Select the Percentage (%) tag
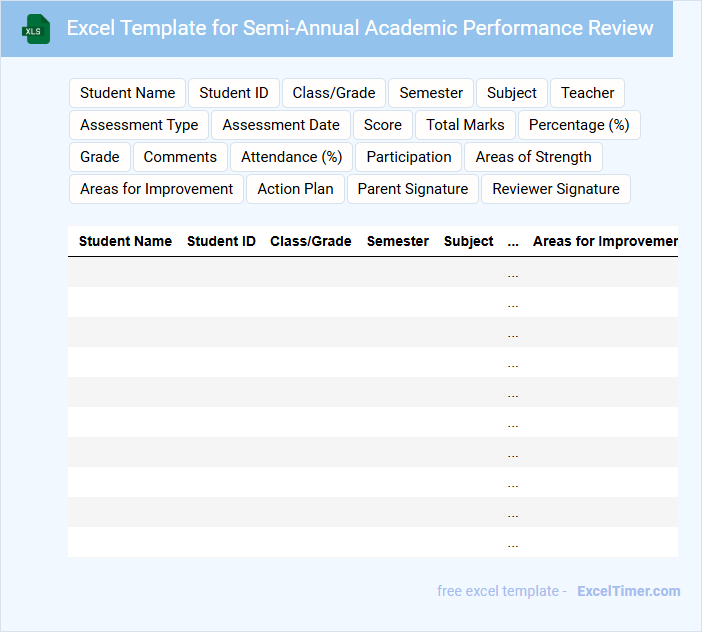This screenshot has height=632, width=702. tap(579, 125)
